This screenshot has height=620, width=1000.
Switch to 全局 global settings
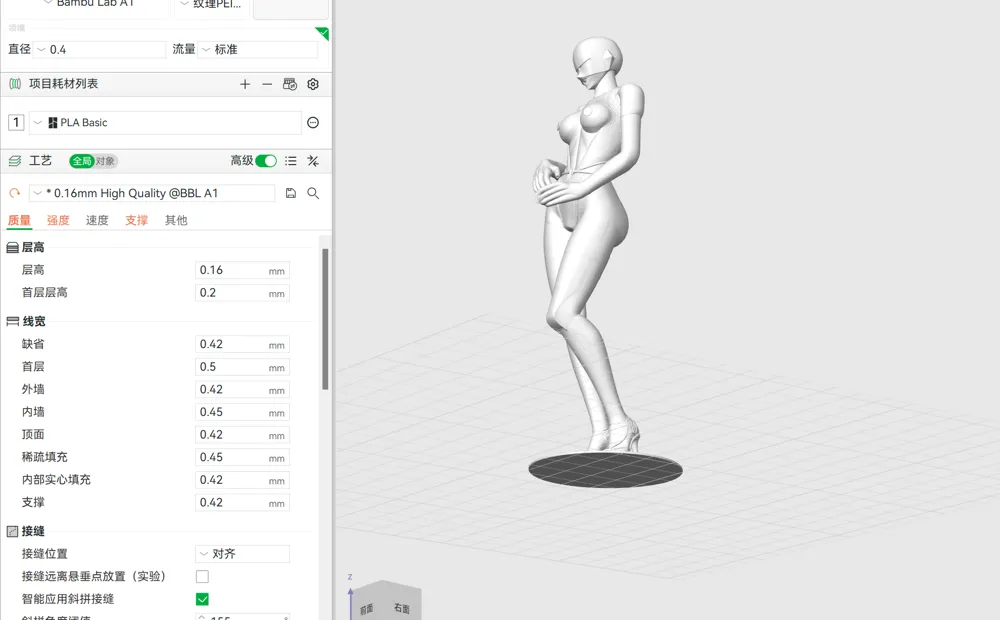click(x=82, y=161)
